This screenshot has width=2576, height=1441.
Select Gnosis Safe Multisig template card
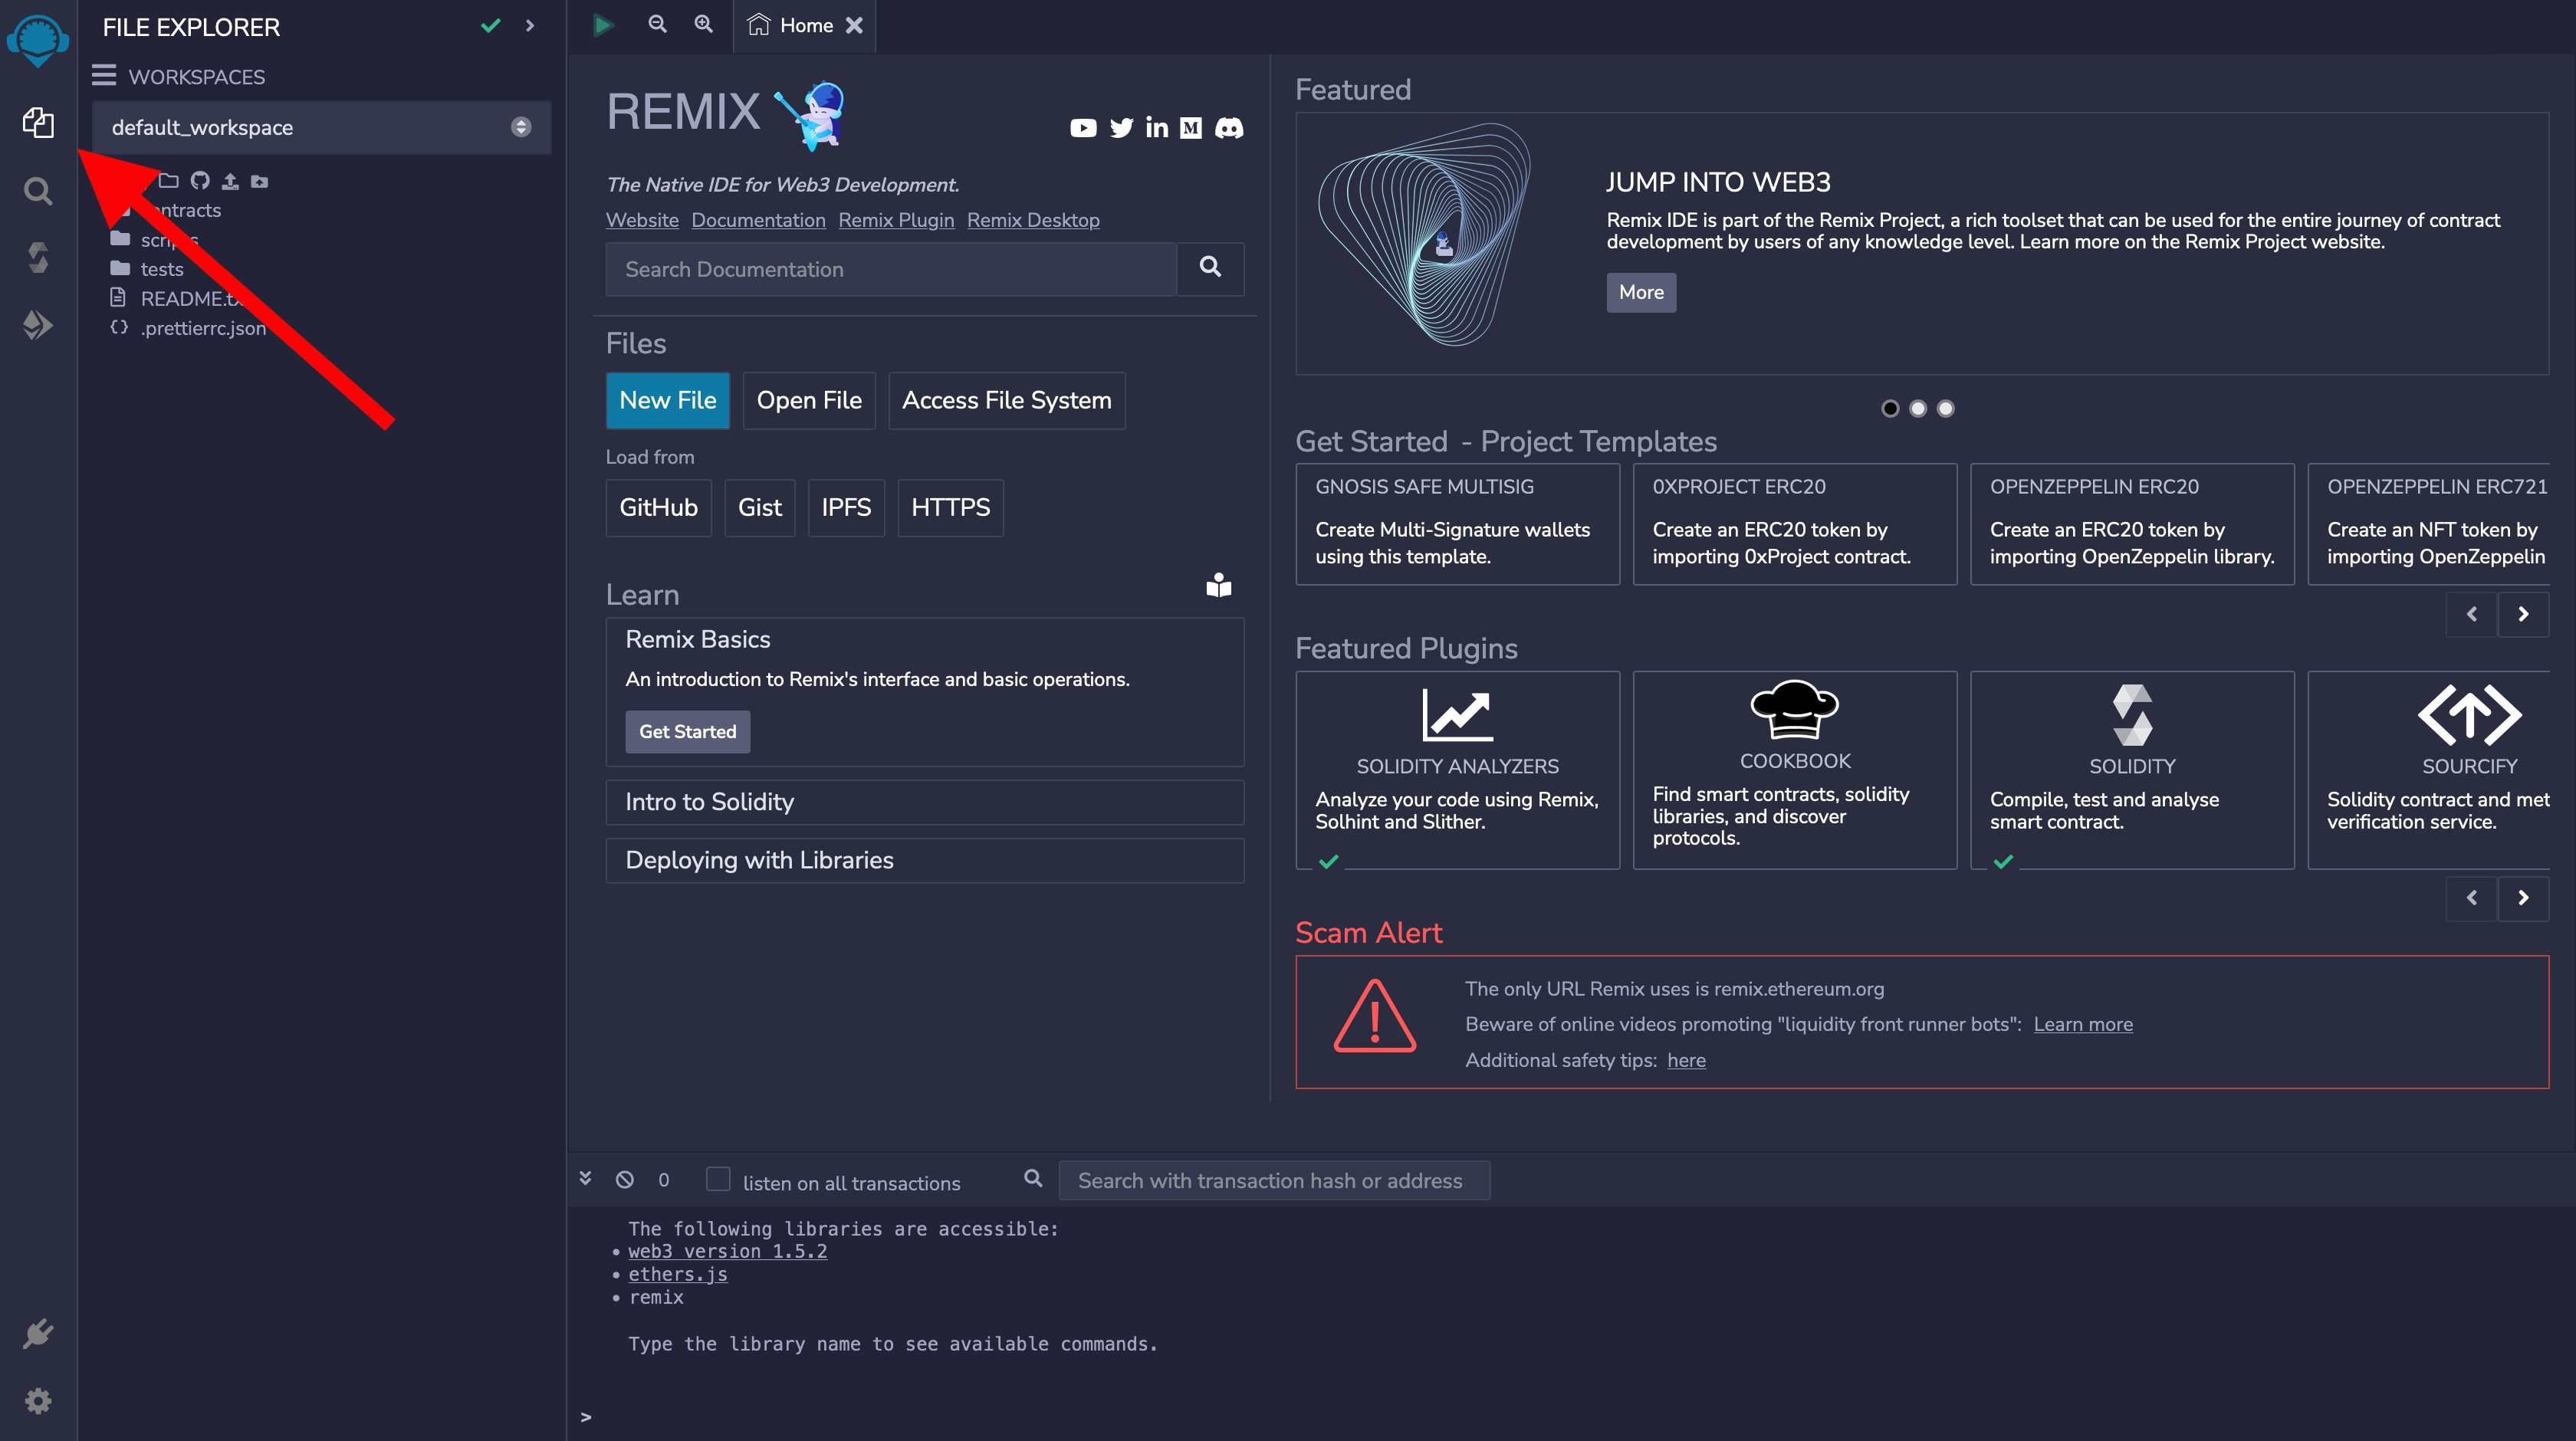click(1457, 524)
